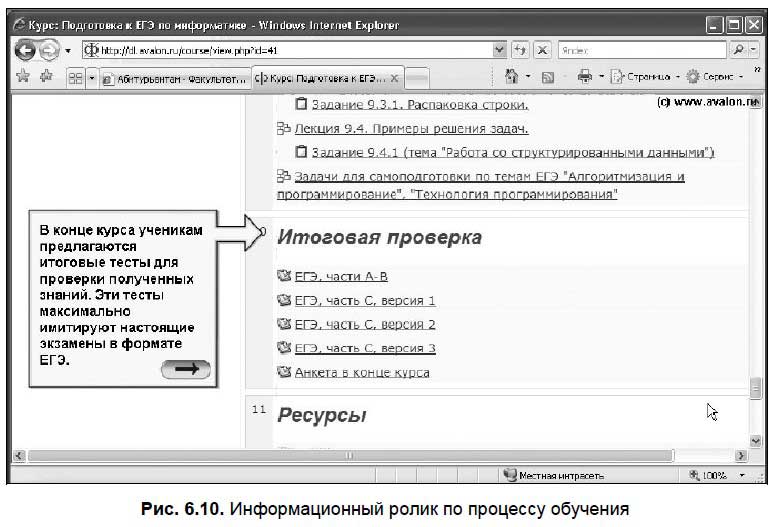
Task: Click the horizontal scrollbar thumb
Action: [350, 455]
